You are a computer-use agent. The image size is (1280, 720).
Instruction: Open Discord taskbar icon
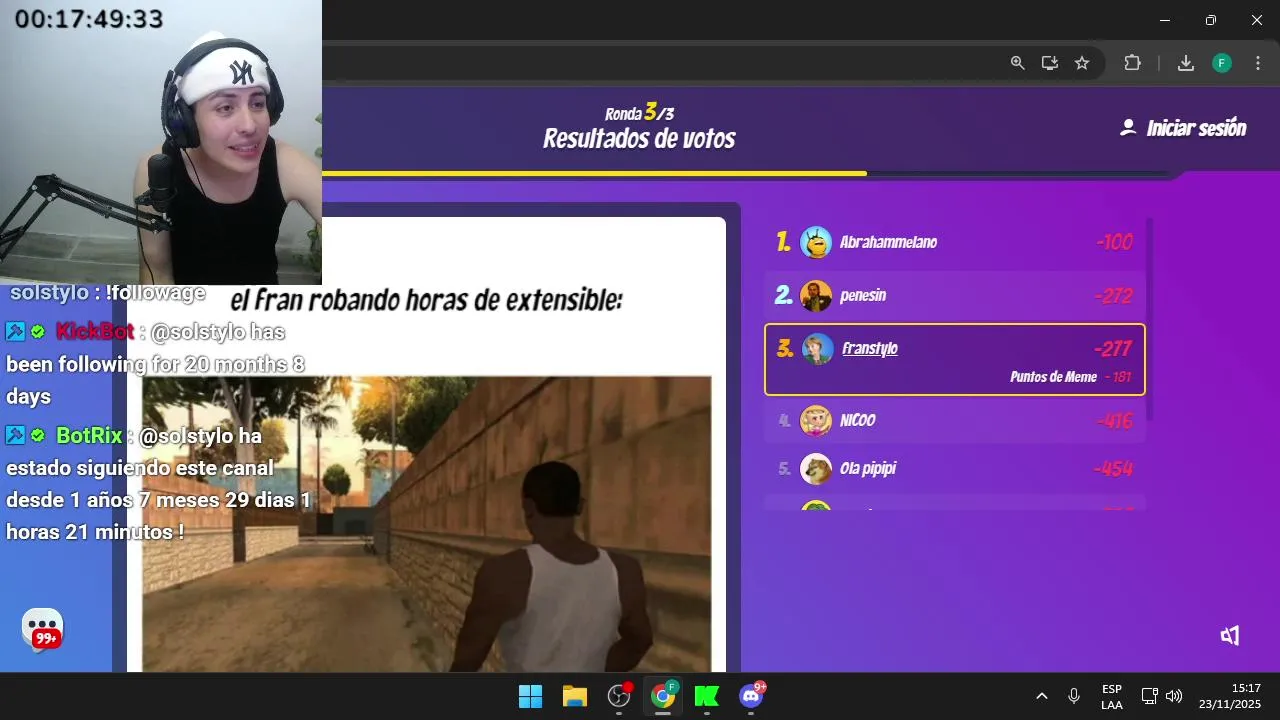pyautogui.click(x=751, y=696)
